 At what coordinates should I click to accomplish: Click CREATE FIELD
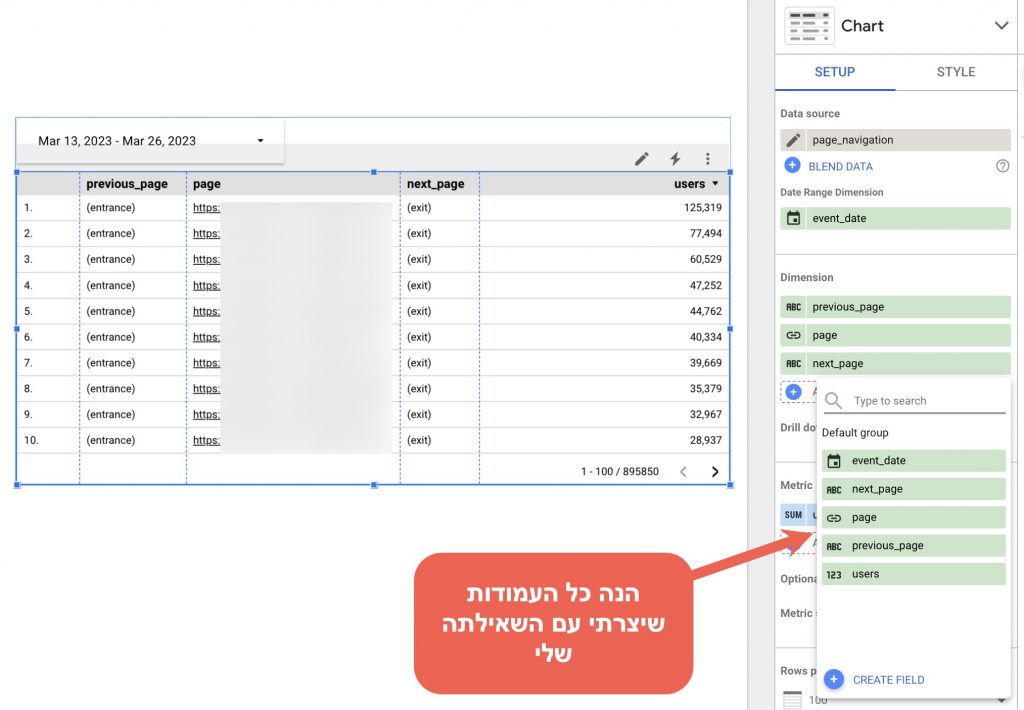887,680
